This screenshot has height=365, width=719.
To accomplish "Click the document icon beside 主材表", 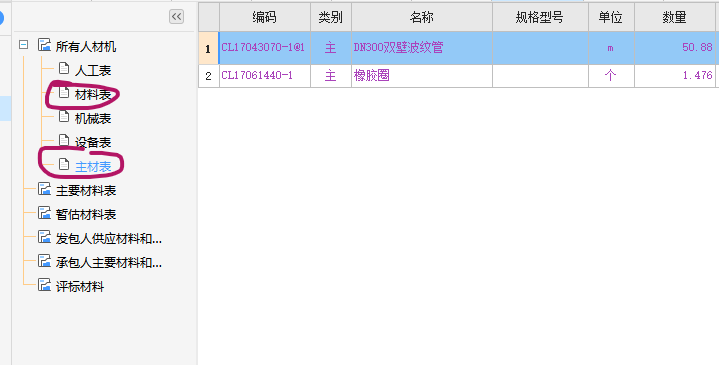I will point(64,164).
